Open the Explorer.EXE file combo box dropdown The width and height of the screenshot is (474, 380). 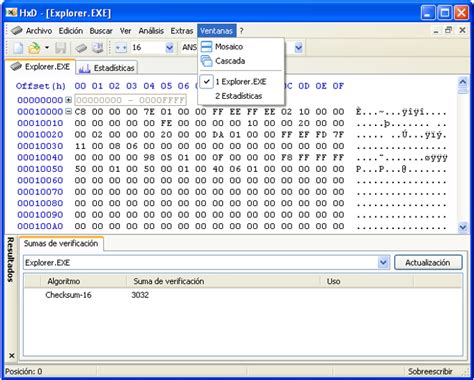383,263
